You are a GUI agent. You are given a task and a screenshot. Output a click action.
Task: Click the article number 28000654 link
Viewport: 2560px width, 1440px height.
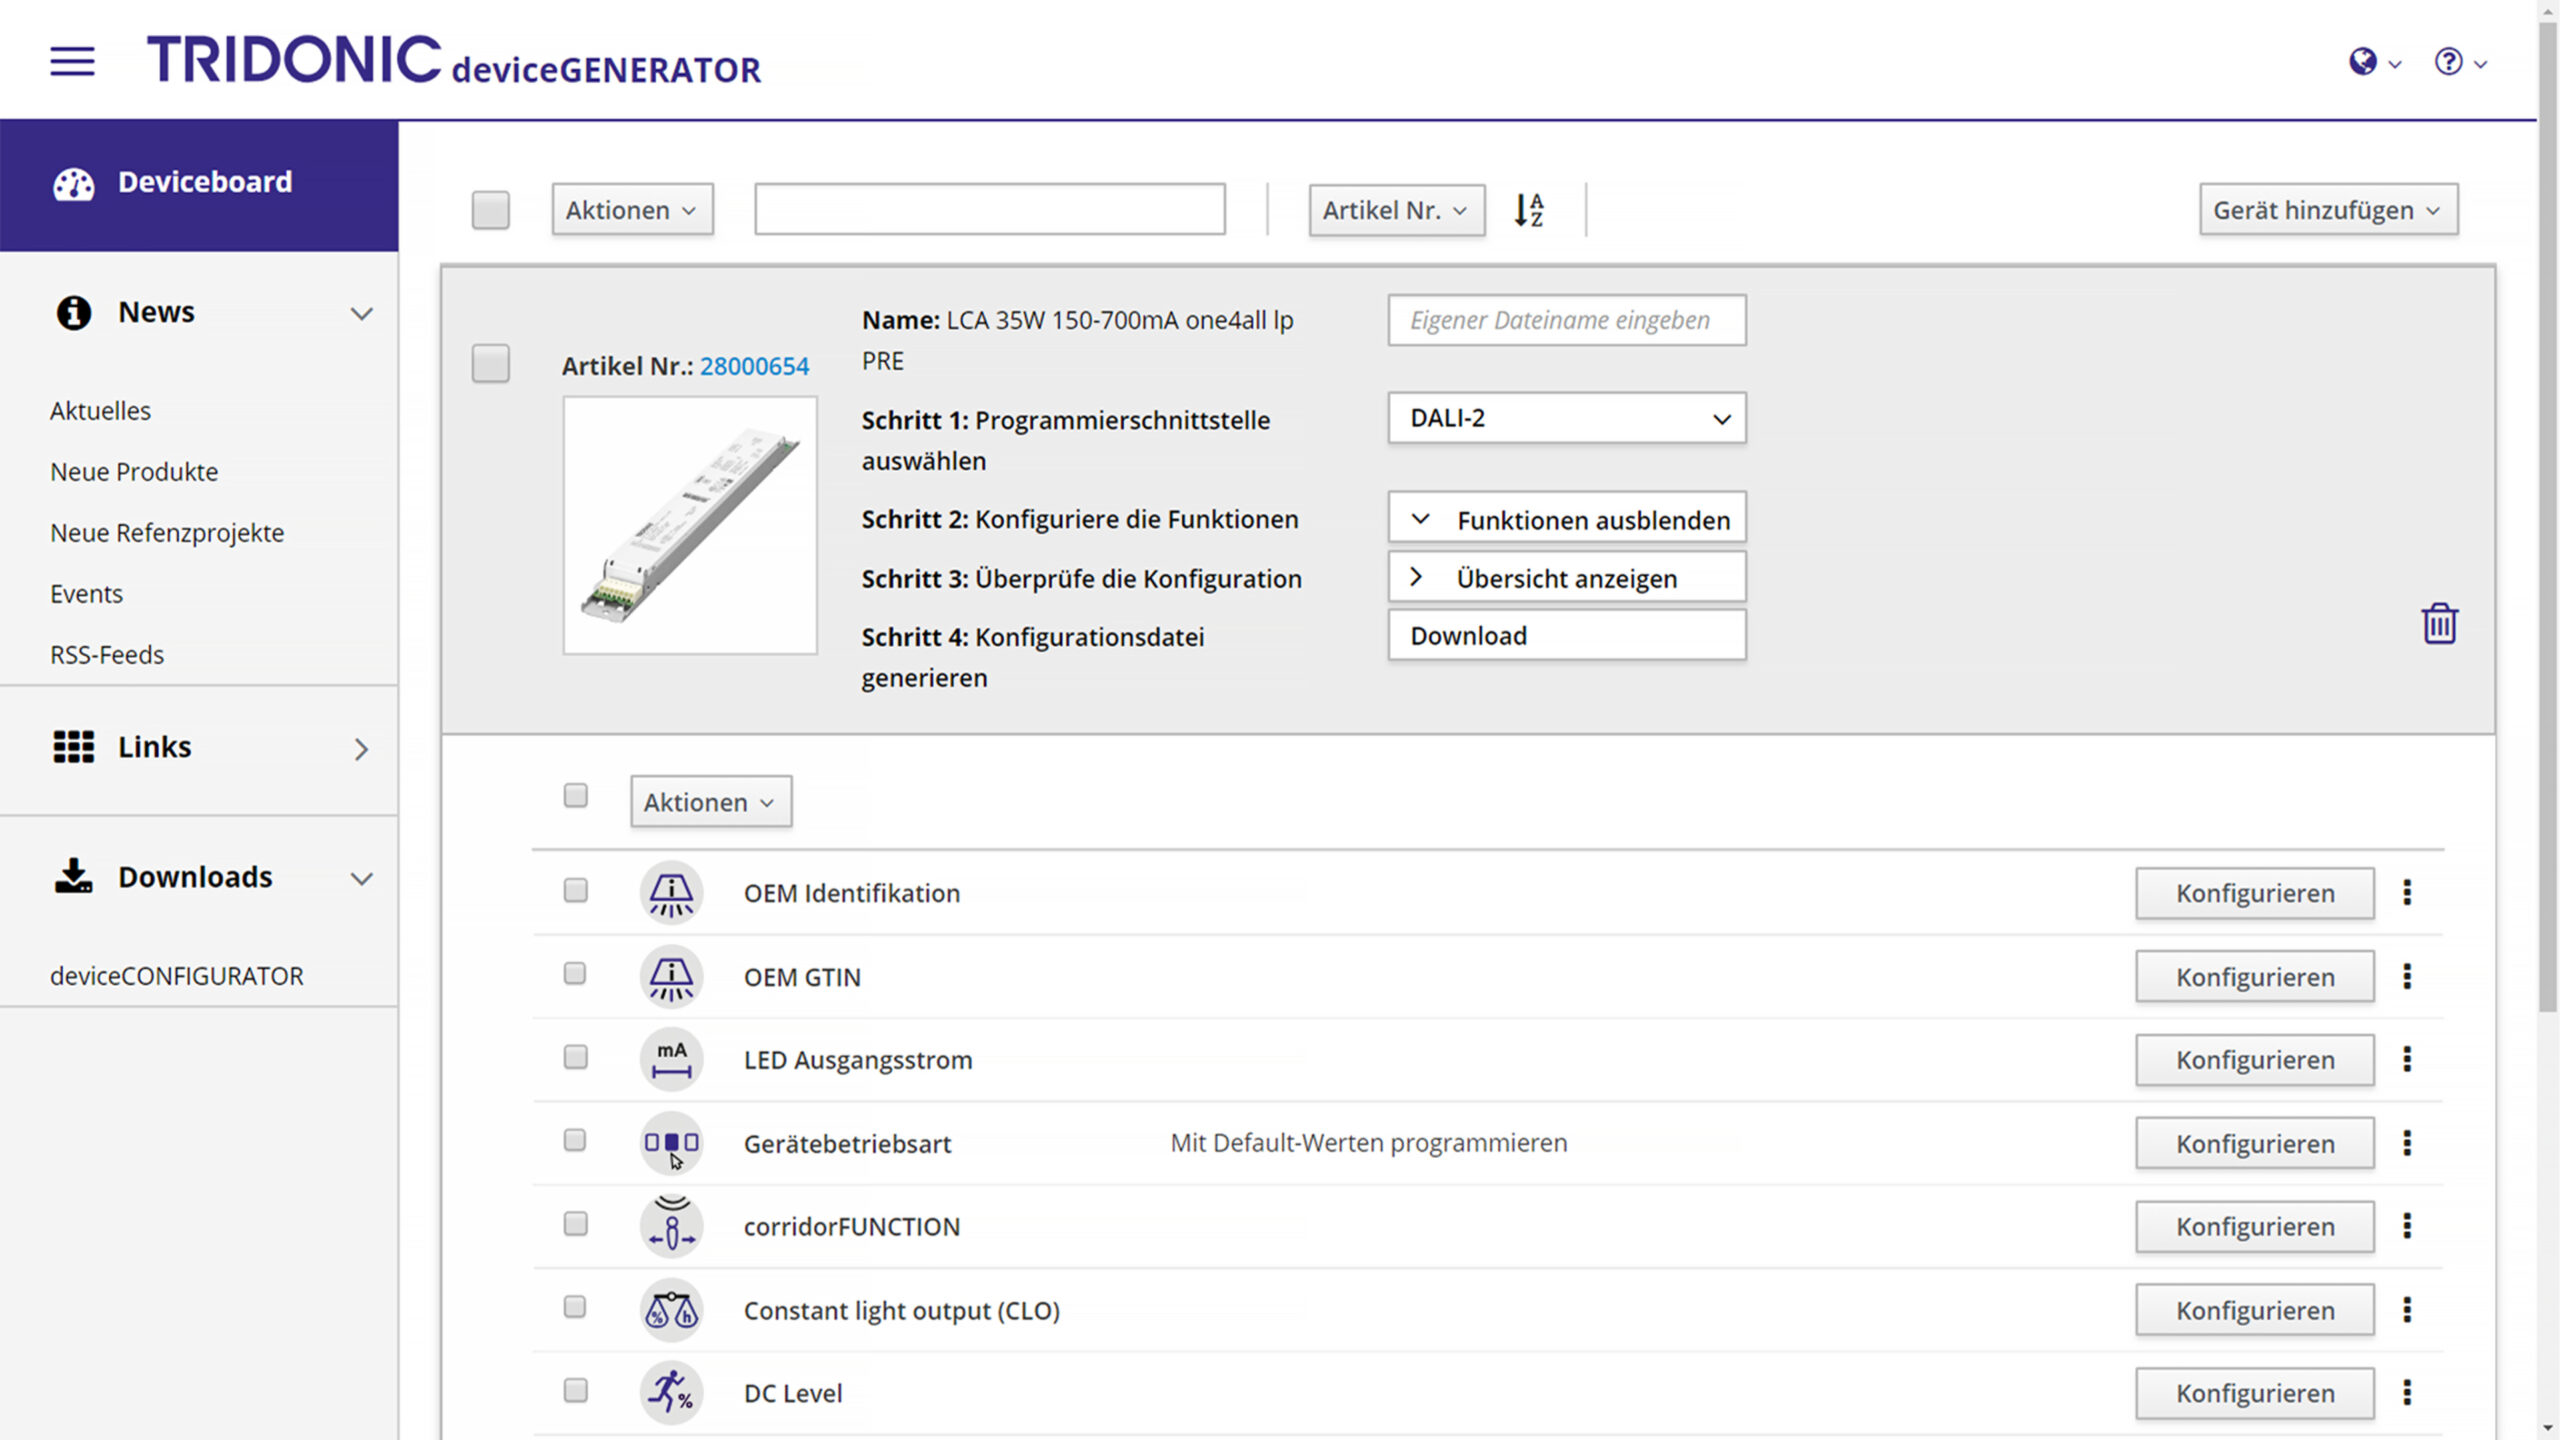tap(754, 366)
